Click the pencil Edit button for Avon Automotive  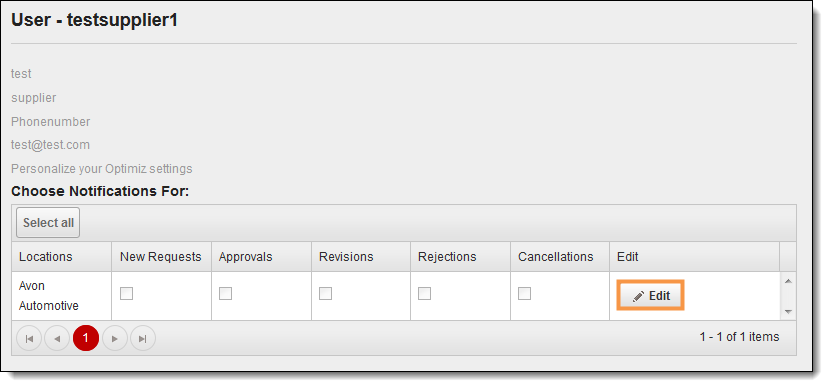coord(651,296)
